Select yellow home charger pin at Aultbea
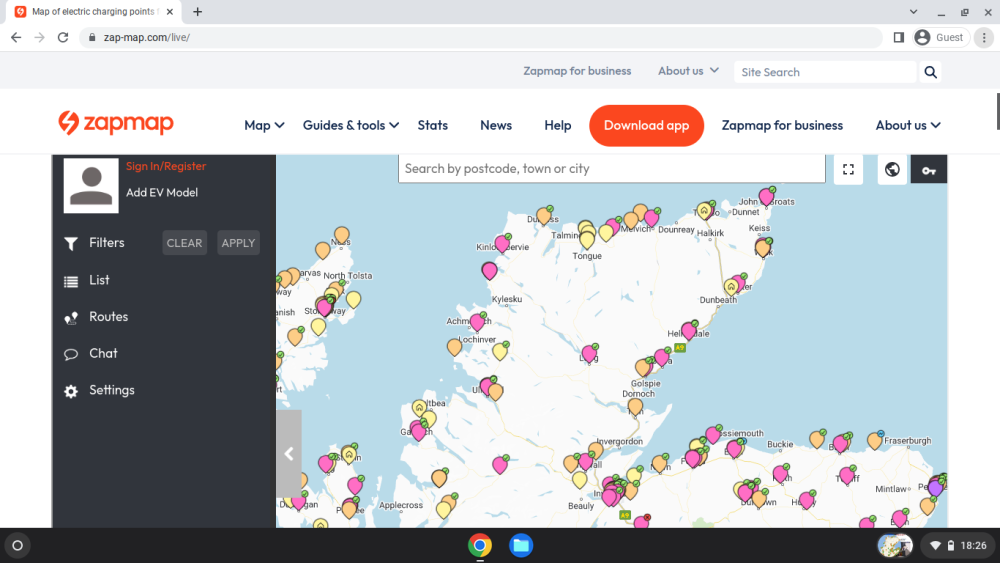This screenshot has width=1000, height=563. pyautogui.click(x=419, y=407)
